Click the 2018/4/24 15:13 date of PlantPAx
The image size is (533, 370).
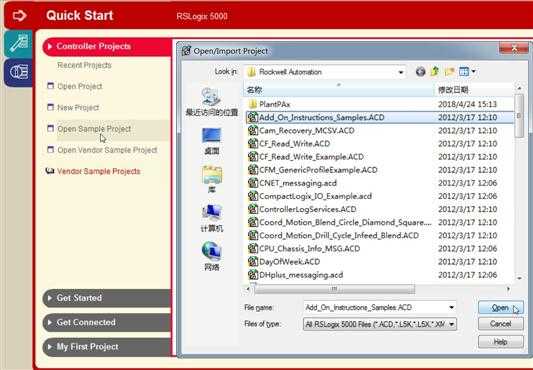pos(467,104)
